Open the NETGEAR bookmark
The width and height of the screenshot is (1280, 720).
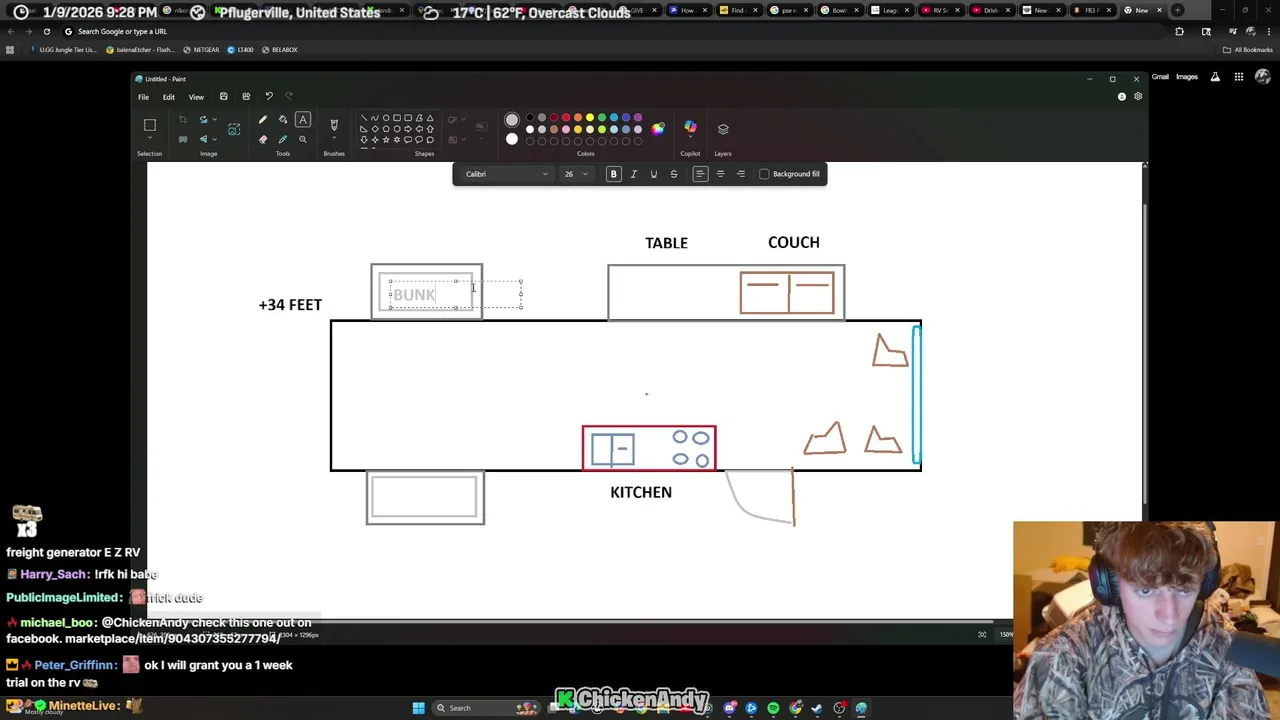point(202,50)
